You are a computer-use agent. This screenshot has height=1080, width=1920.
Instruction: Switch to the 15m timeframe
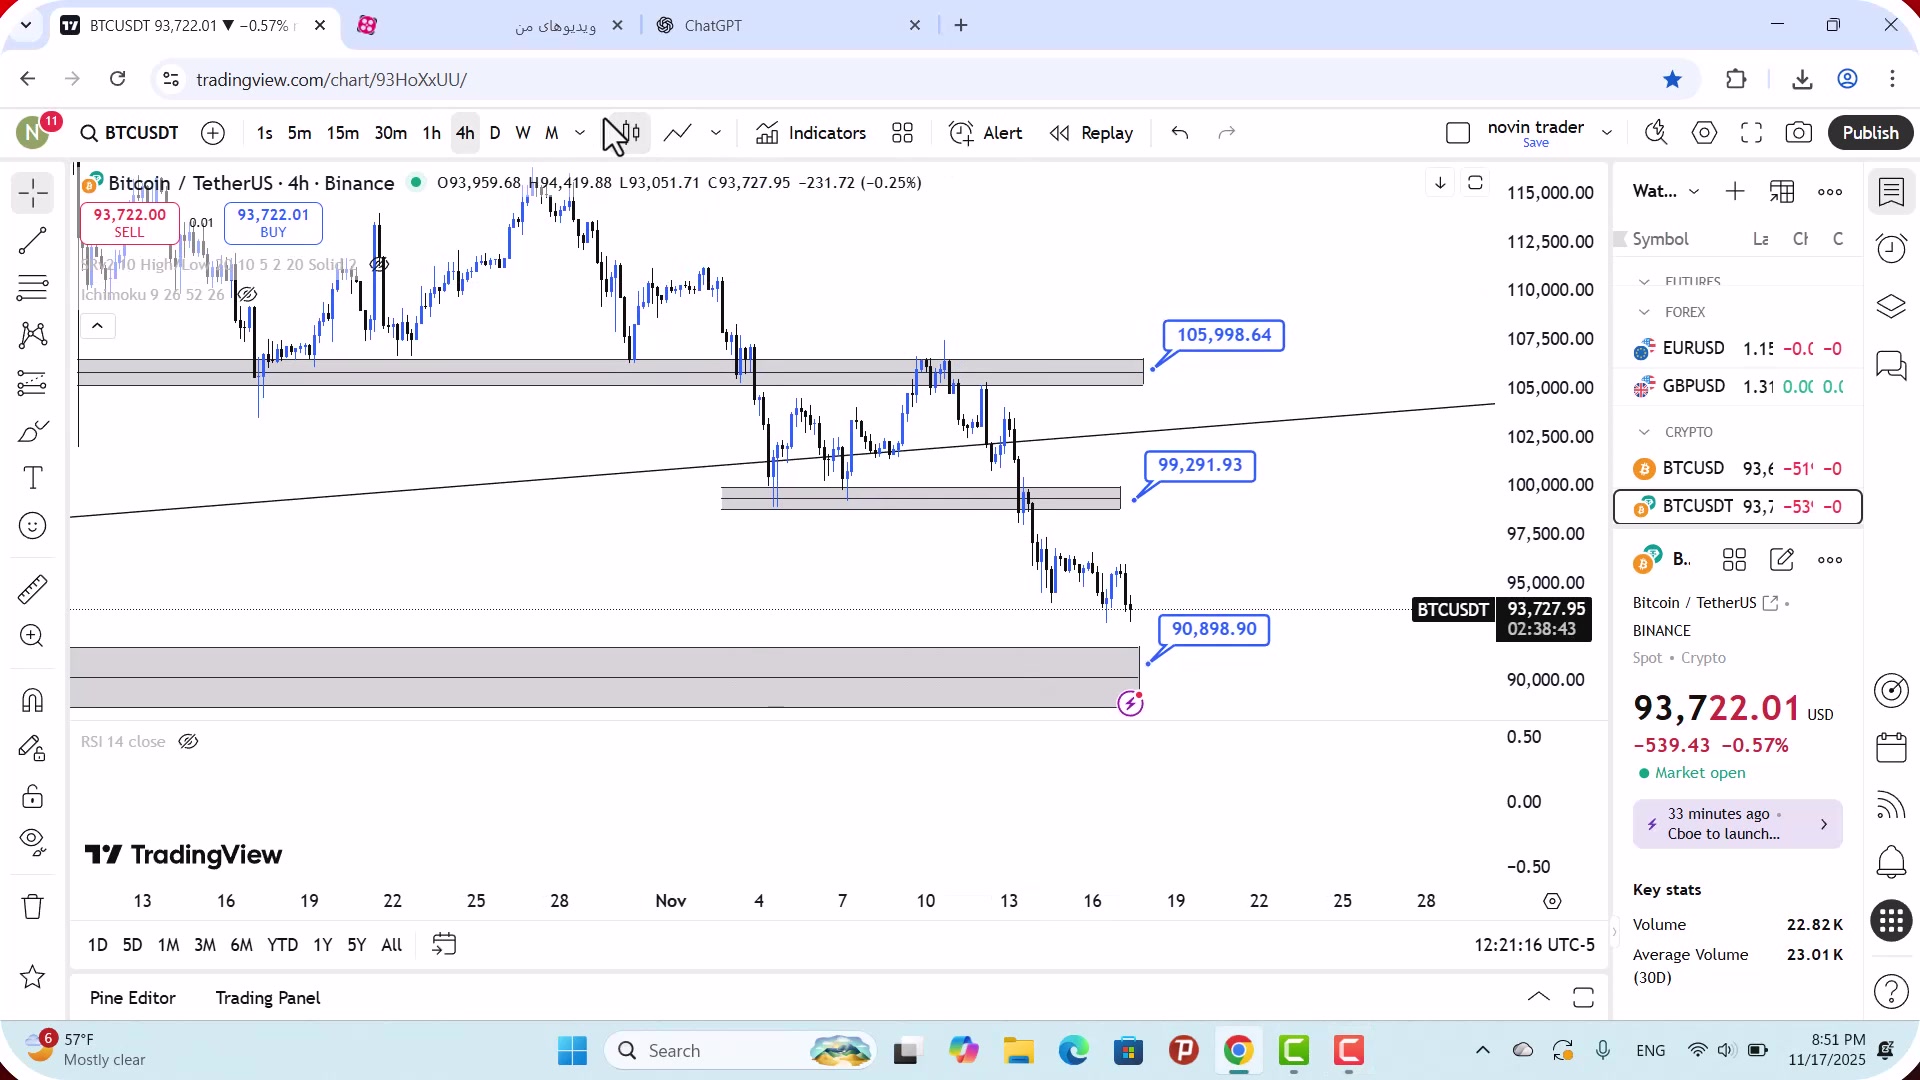click(342, 133)
